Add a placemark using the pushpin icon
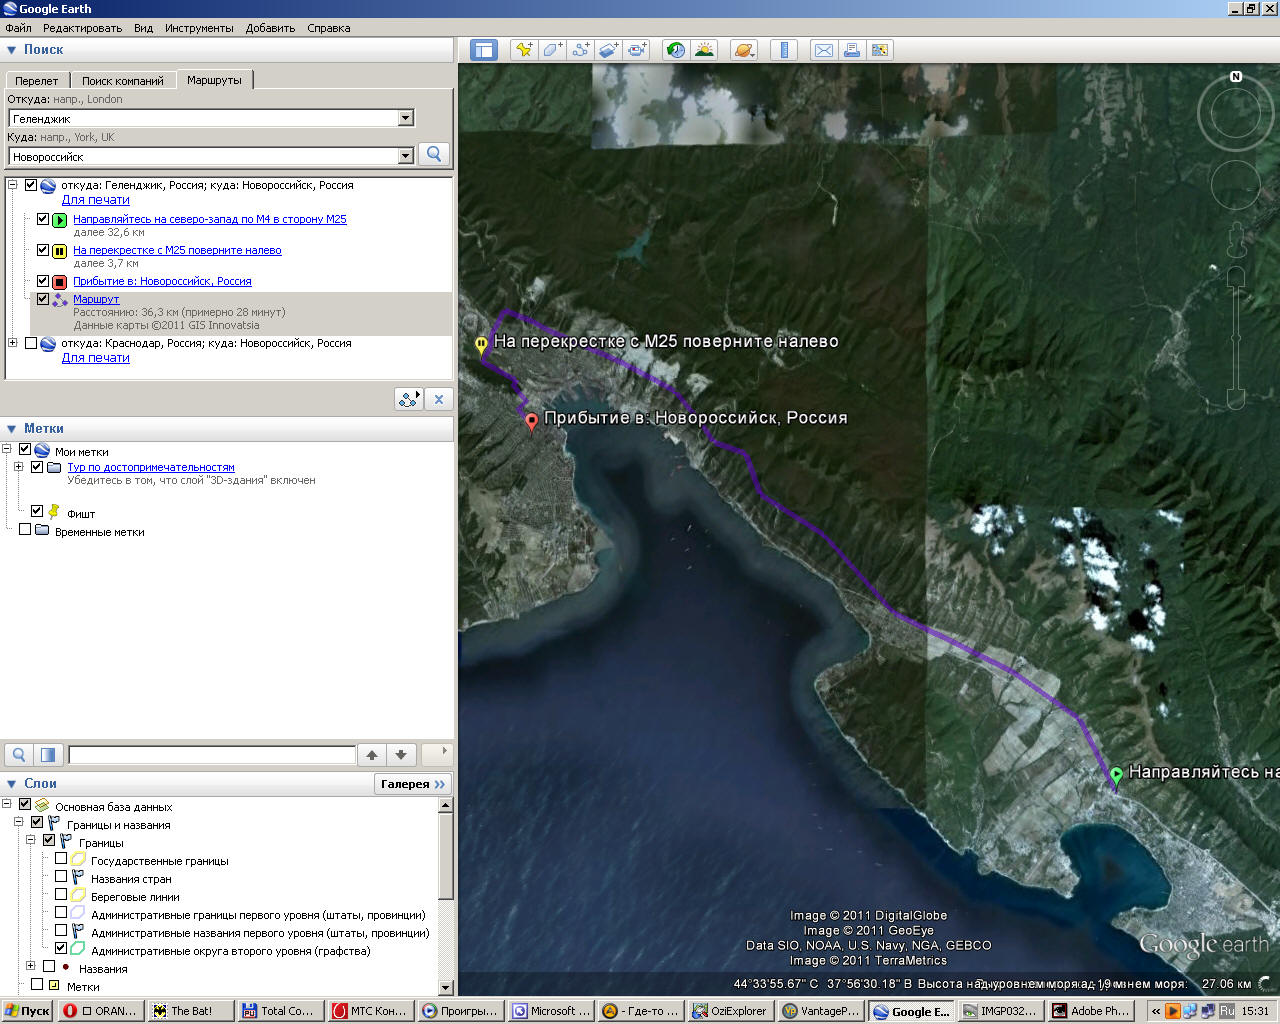This screenshot has height=1024, width=1280. click(524, 50)
